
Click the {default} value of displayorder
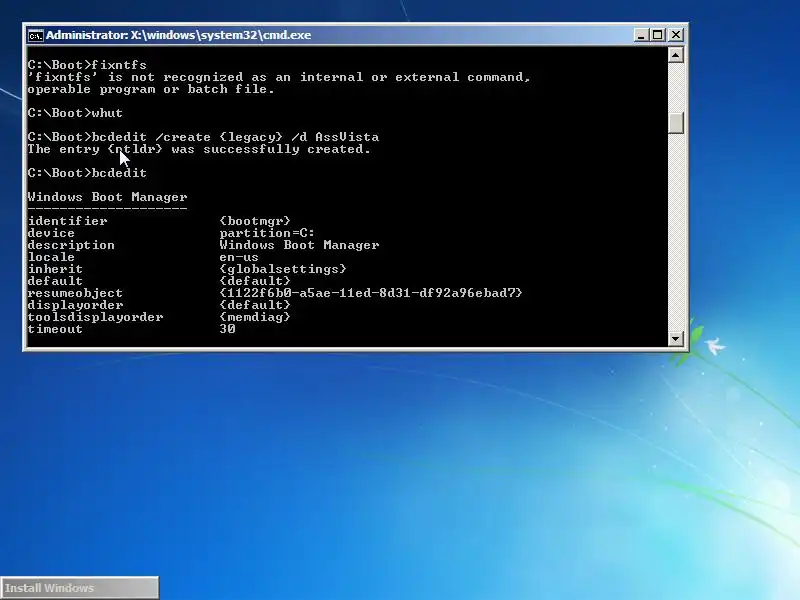click(255, 305)
